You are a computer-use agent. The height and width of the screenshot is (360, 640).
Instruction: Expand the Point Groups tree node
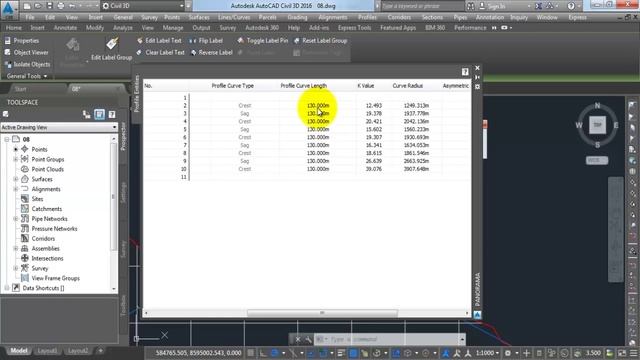16,159
